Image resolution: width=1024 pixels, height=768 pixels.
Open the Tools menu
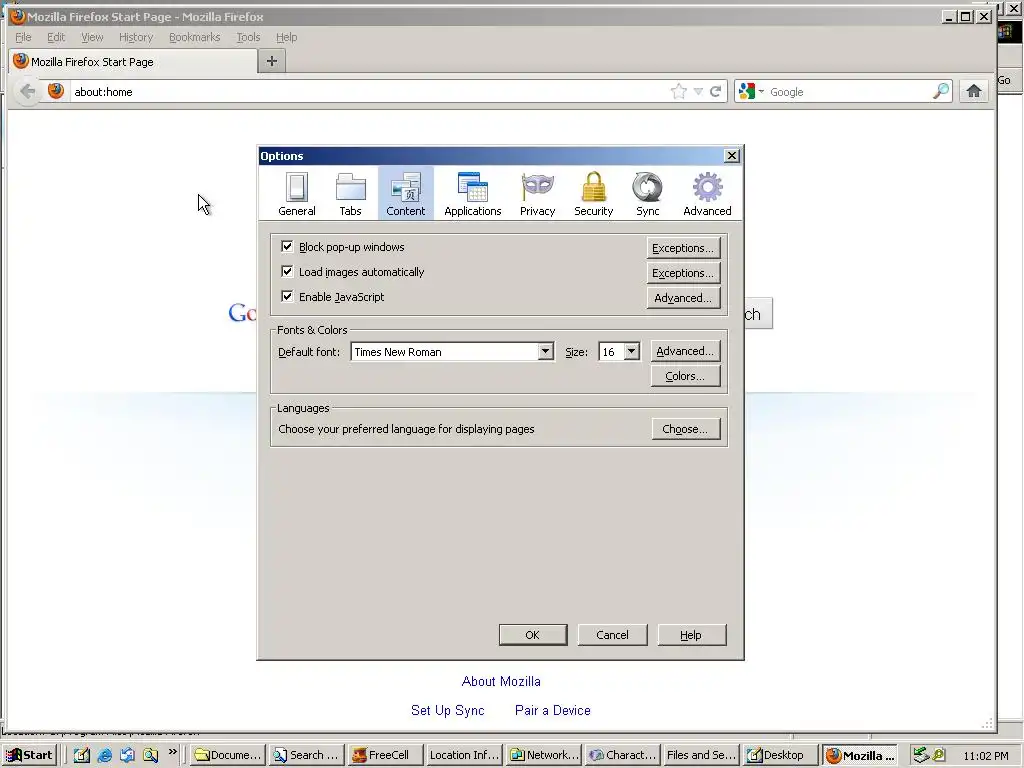coord(248,37)
